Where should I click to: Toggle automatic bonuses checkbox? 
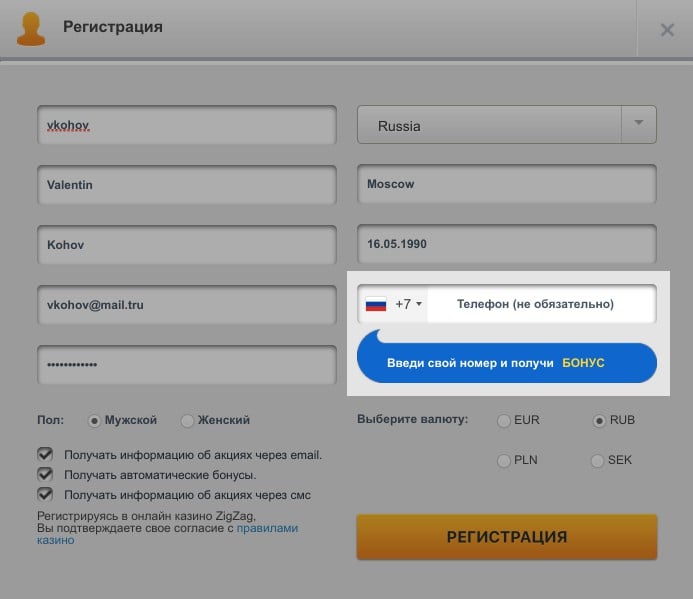tap(45, 474)
